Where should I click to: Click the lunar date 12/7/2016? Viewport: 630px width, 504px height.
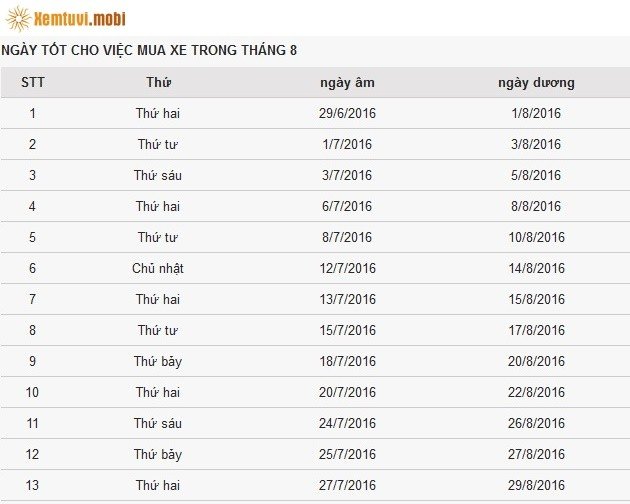click(347, 268)
